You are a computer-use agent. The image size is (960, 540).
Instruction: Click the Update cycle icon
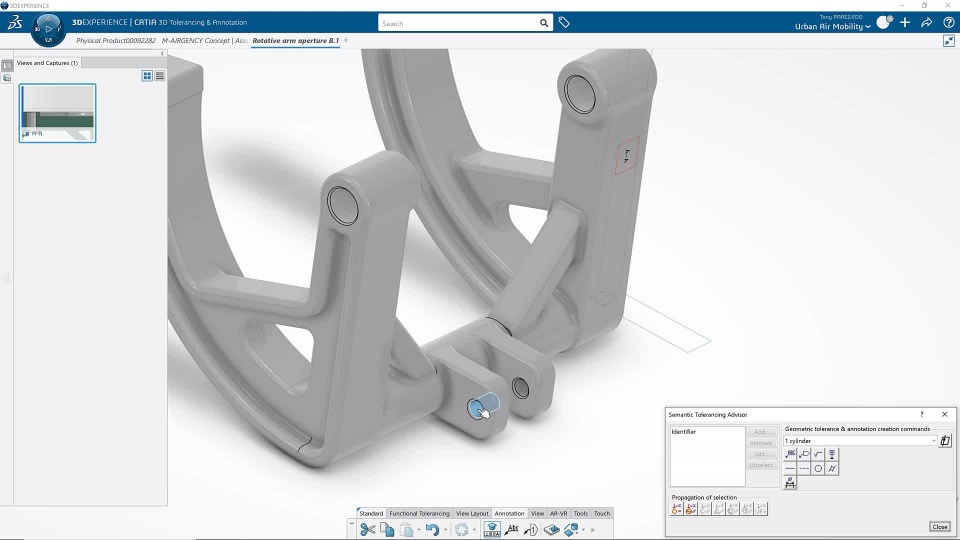pyautogui.click(x=462, y=530)
